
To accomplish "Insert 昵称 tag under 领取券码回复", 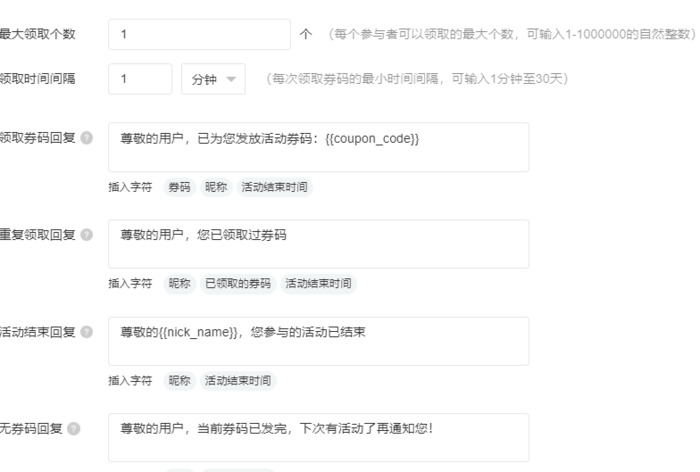I will pyautogui.click(x=216, y=187).
